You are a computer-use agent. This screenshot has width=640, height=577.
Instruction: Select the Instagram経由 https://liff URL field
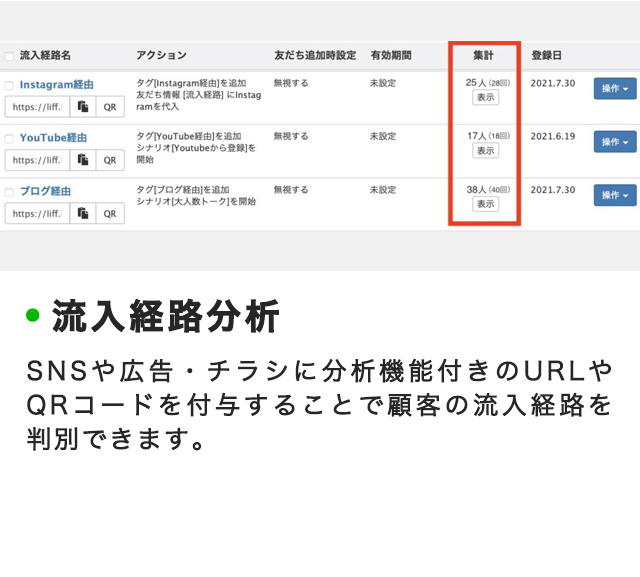[38, 107]
